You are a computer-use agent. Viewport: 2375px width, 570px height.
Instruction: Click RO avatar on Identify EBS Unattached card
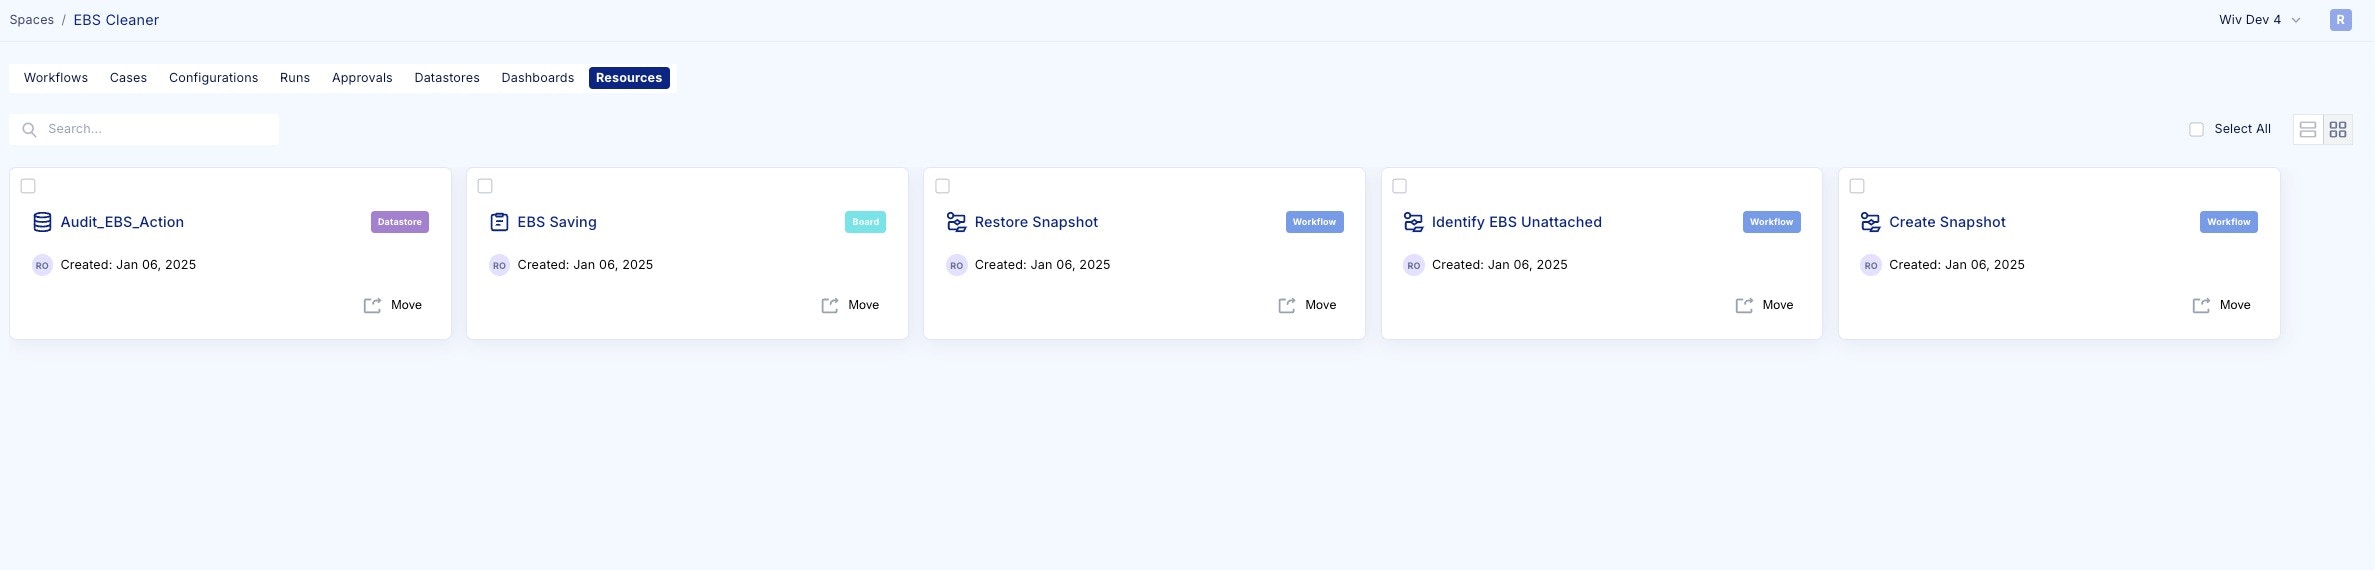[1413, 265]
